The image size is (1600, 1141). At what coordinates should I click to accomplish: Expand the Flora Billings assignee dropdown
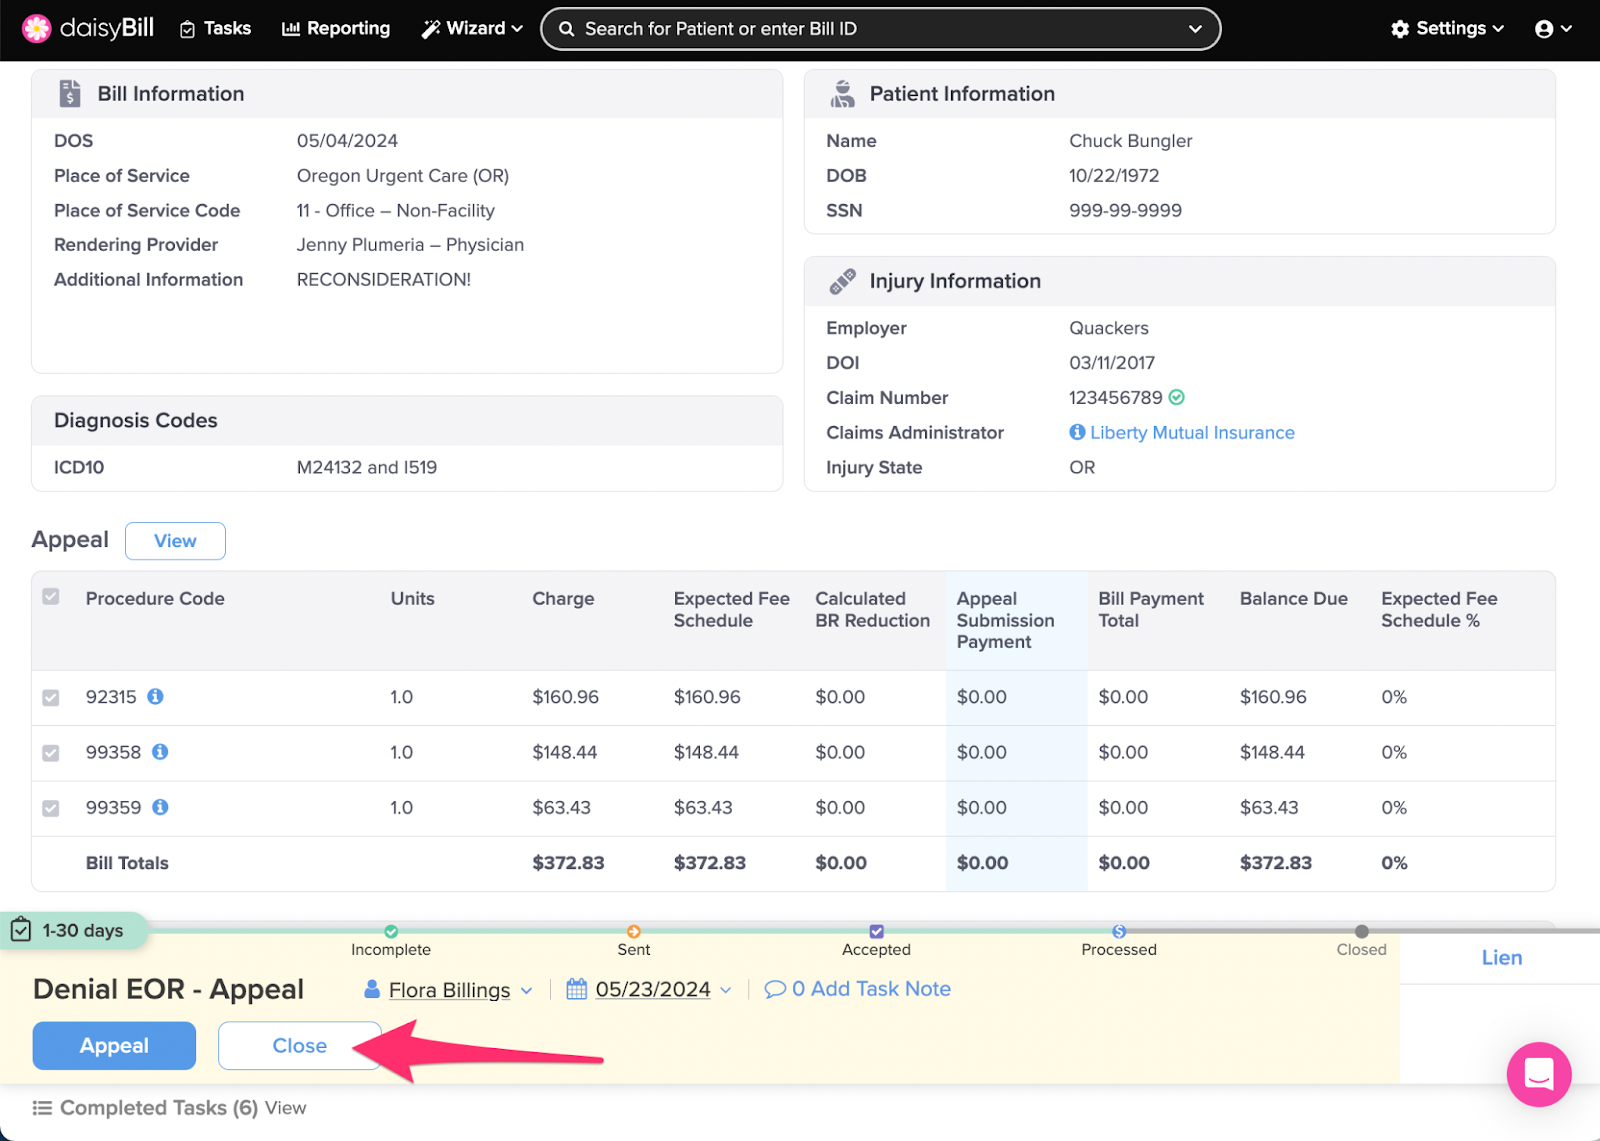(448, 990)
